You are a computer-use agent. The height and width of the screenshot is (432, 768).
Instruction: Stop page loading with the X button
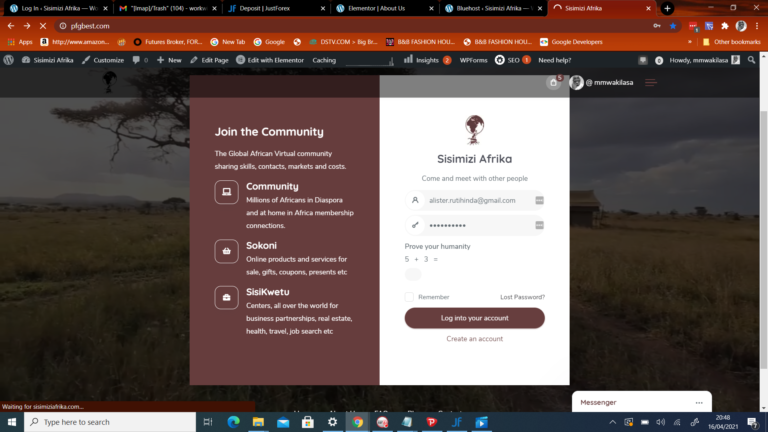pos(43,26)
